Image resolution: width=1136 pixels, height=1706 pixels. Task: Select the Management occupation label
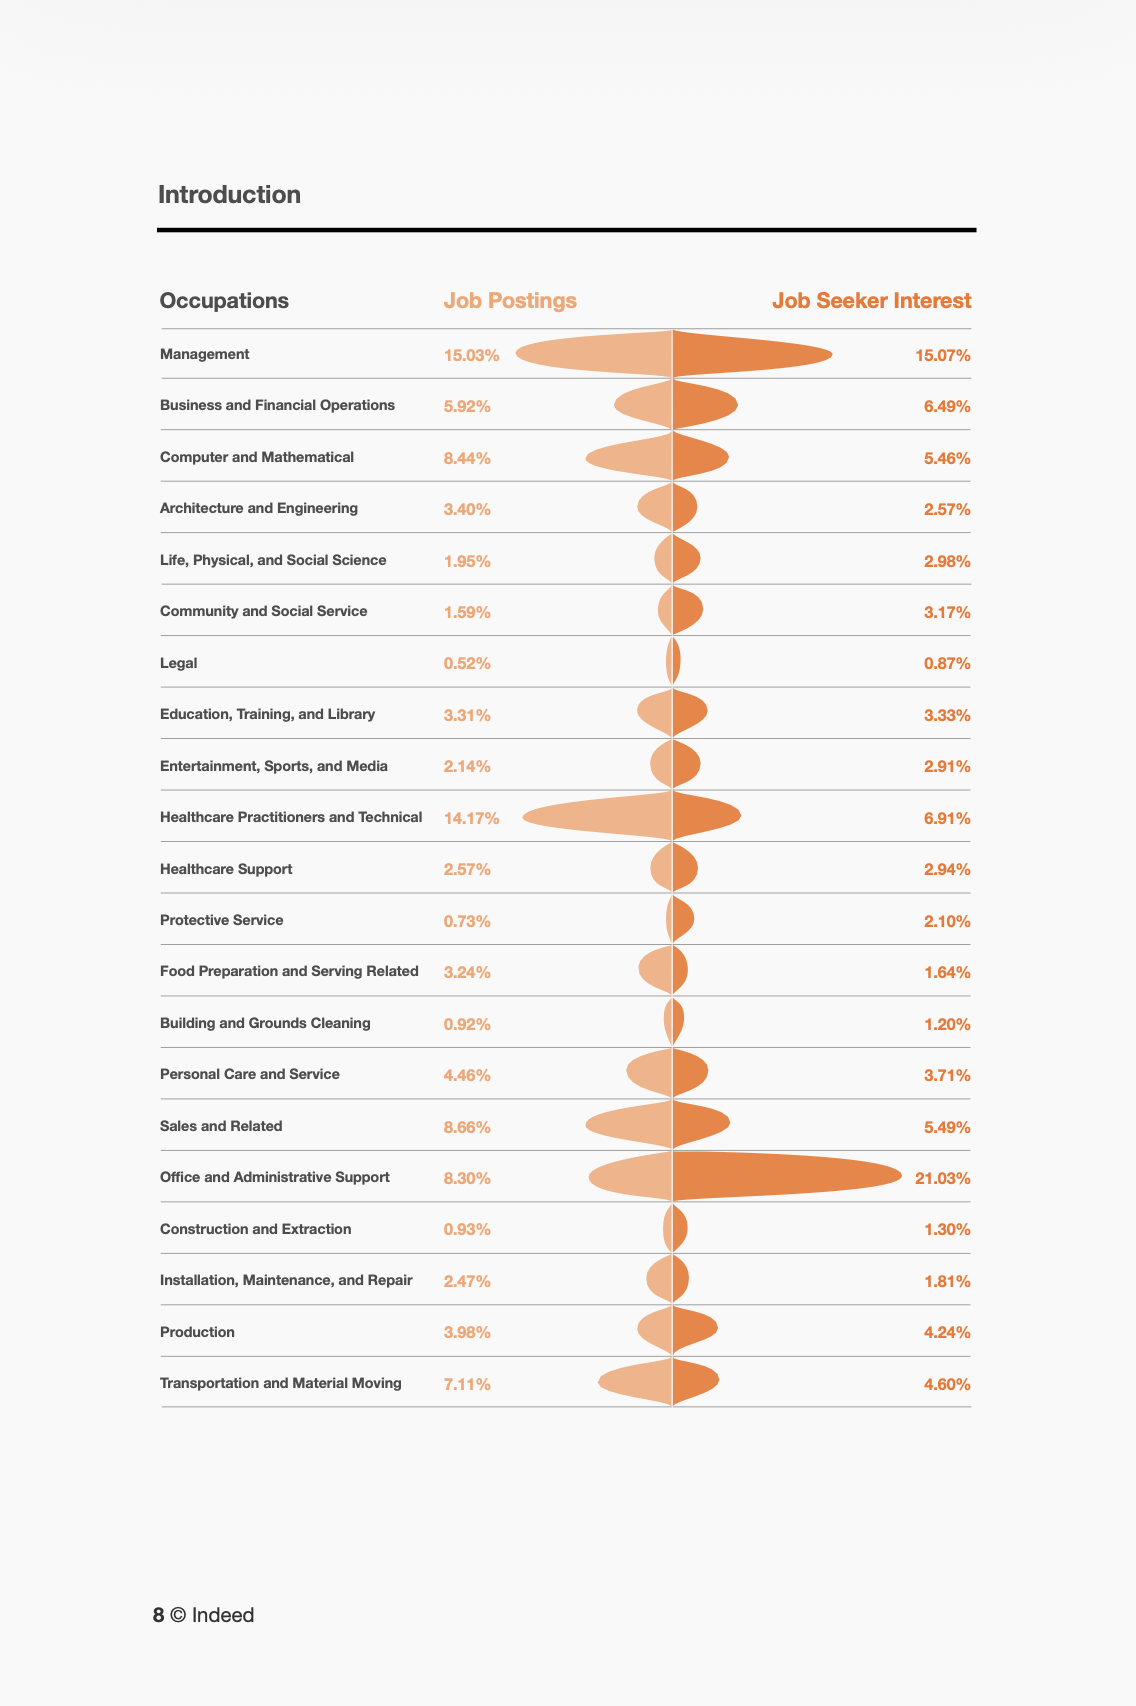[205, 354]
